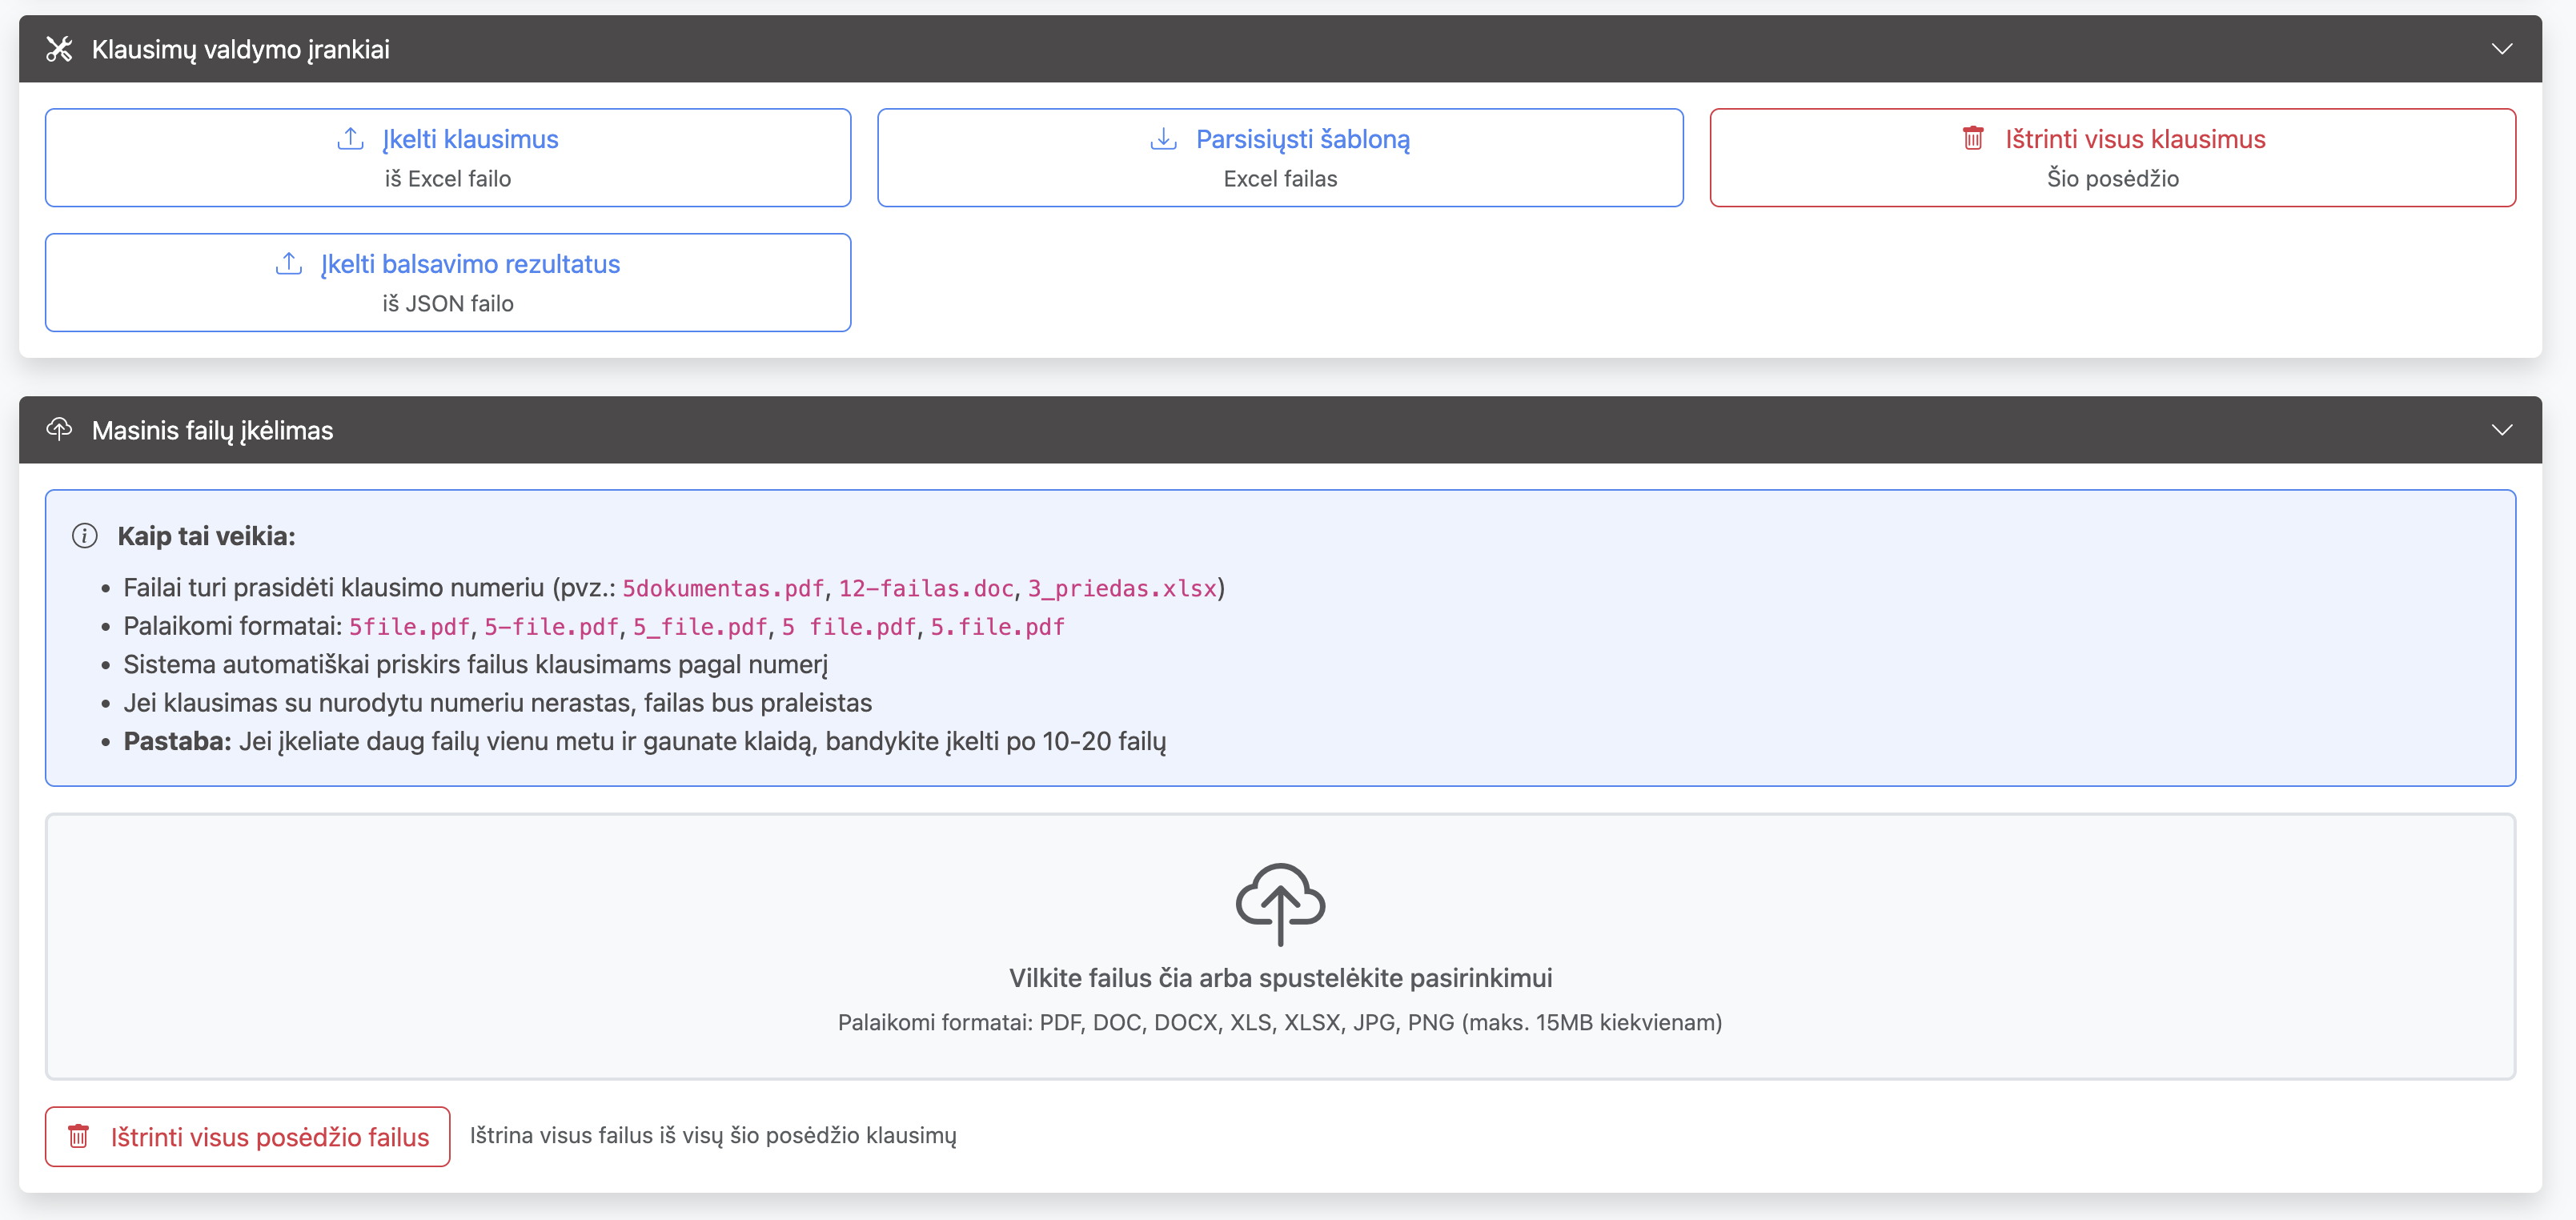Viewport: 2576px width, 1220px height.
Task: Collapse Klausimų valdymo įrankiai panel chevron
Action: tap(2501, 49)
